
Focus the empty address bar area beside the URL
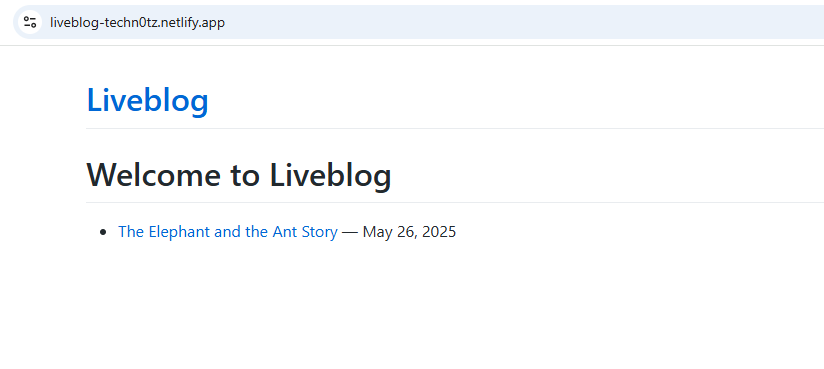point(526,22)
